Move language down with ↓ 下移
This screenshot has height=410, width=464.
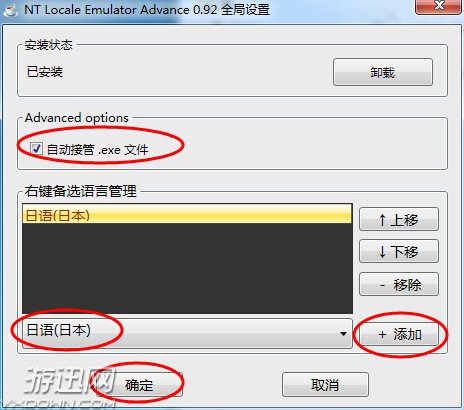399,251
